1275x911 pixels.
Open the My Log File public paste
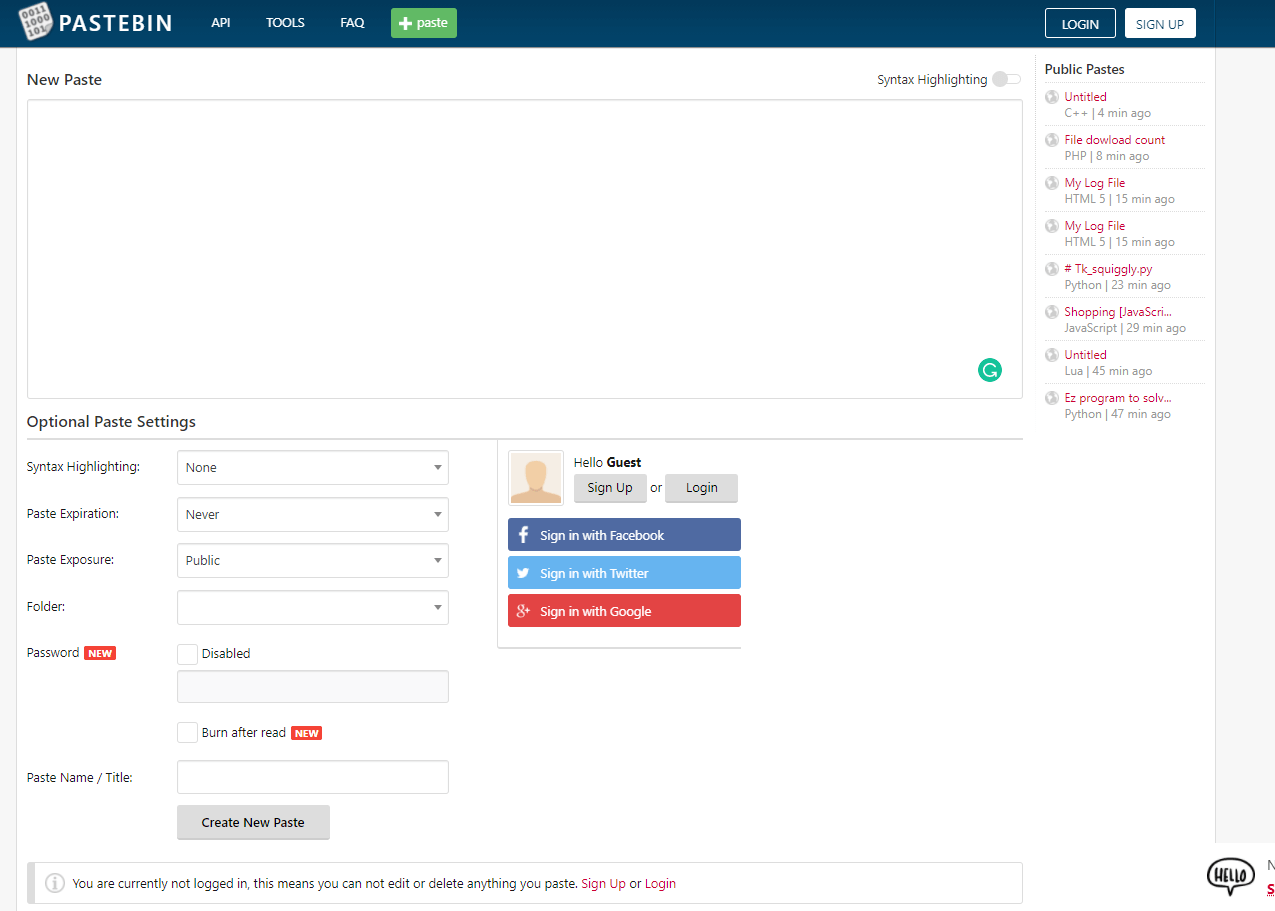(1095, 182)
